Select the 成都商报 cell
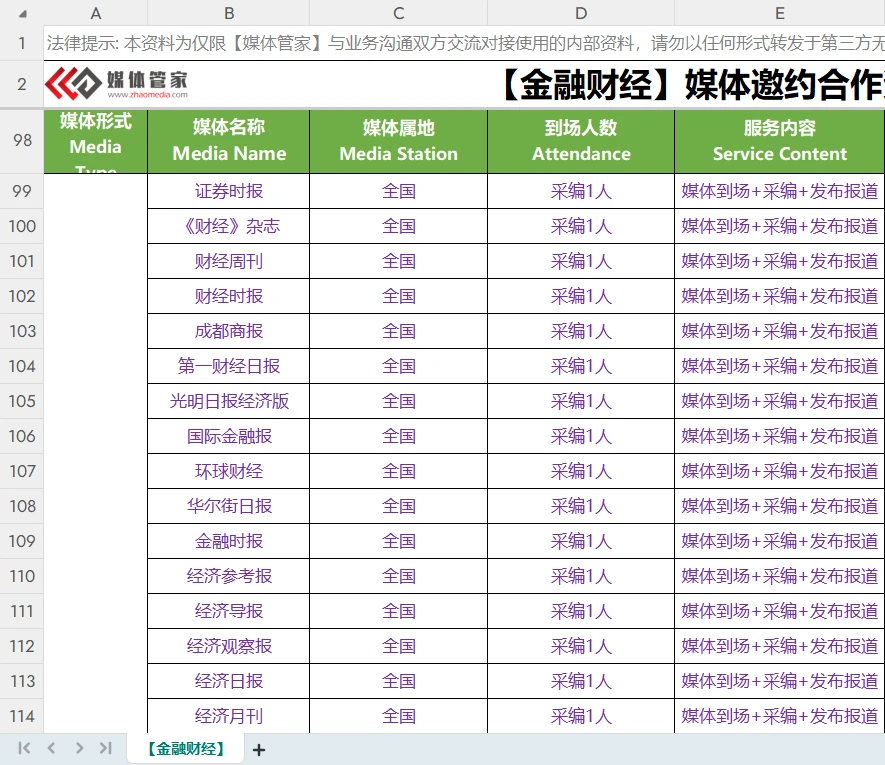 coord(229,331)
